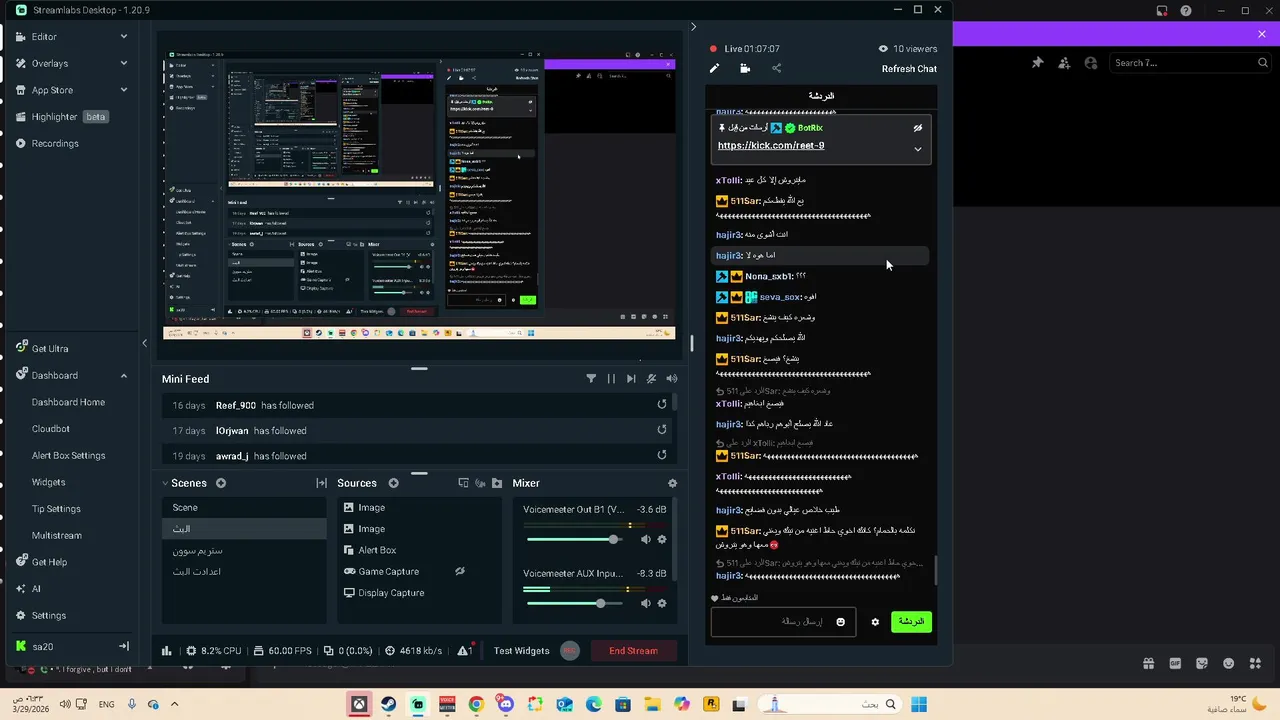Open Mixer advanced audio settings gear
Screen dimensions: 1280x720
point(672,483)
